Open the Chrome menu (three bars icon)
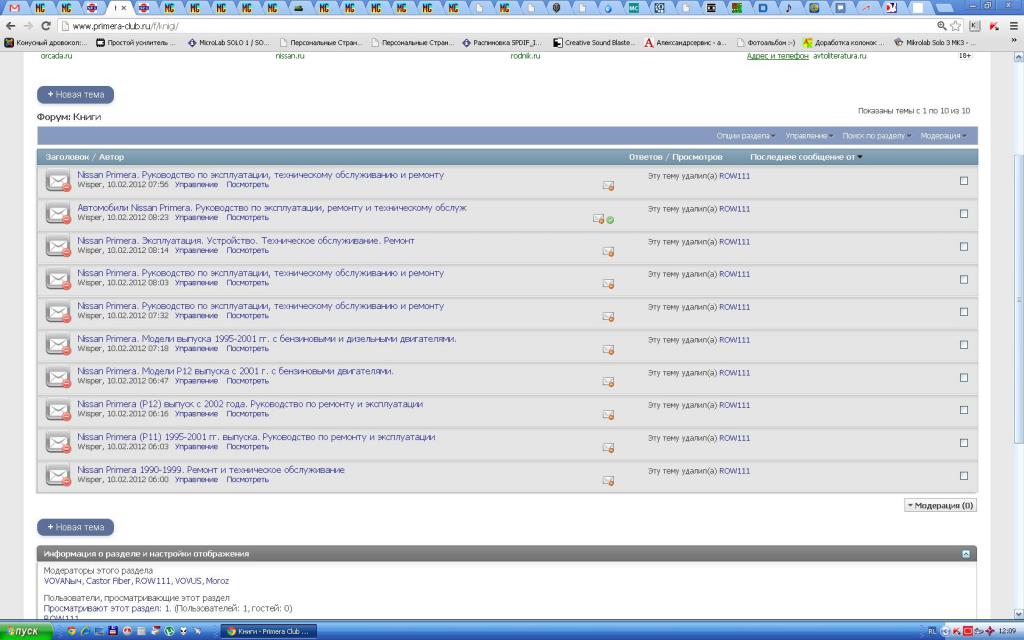Viewport: 1024px width, 640px height. (x=1014, y=26)
